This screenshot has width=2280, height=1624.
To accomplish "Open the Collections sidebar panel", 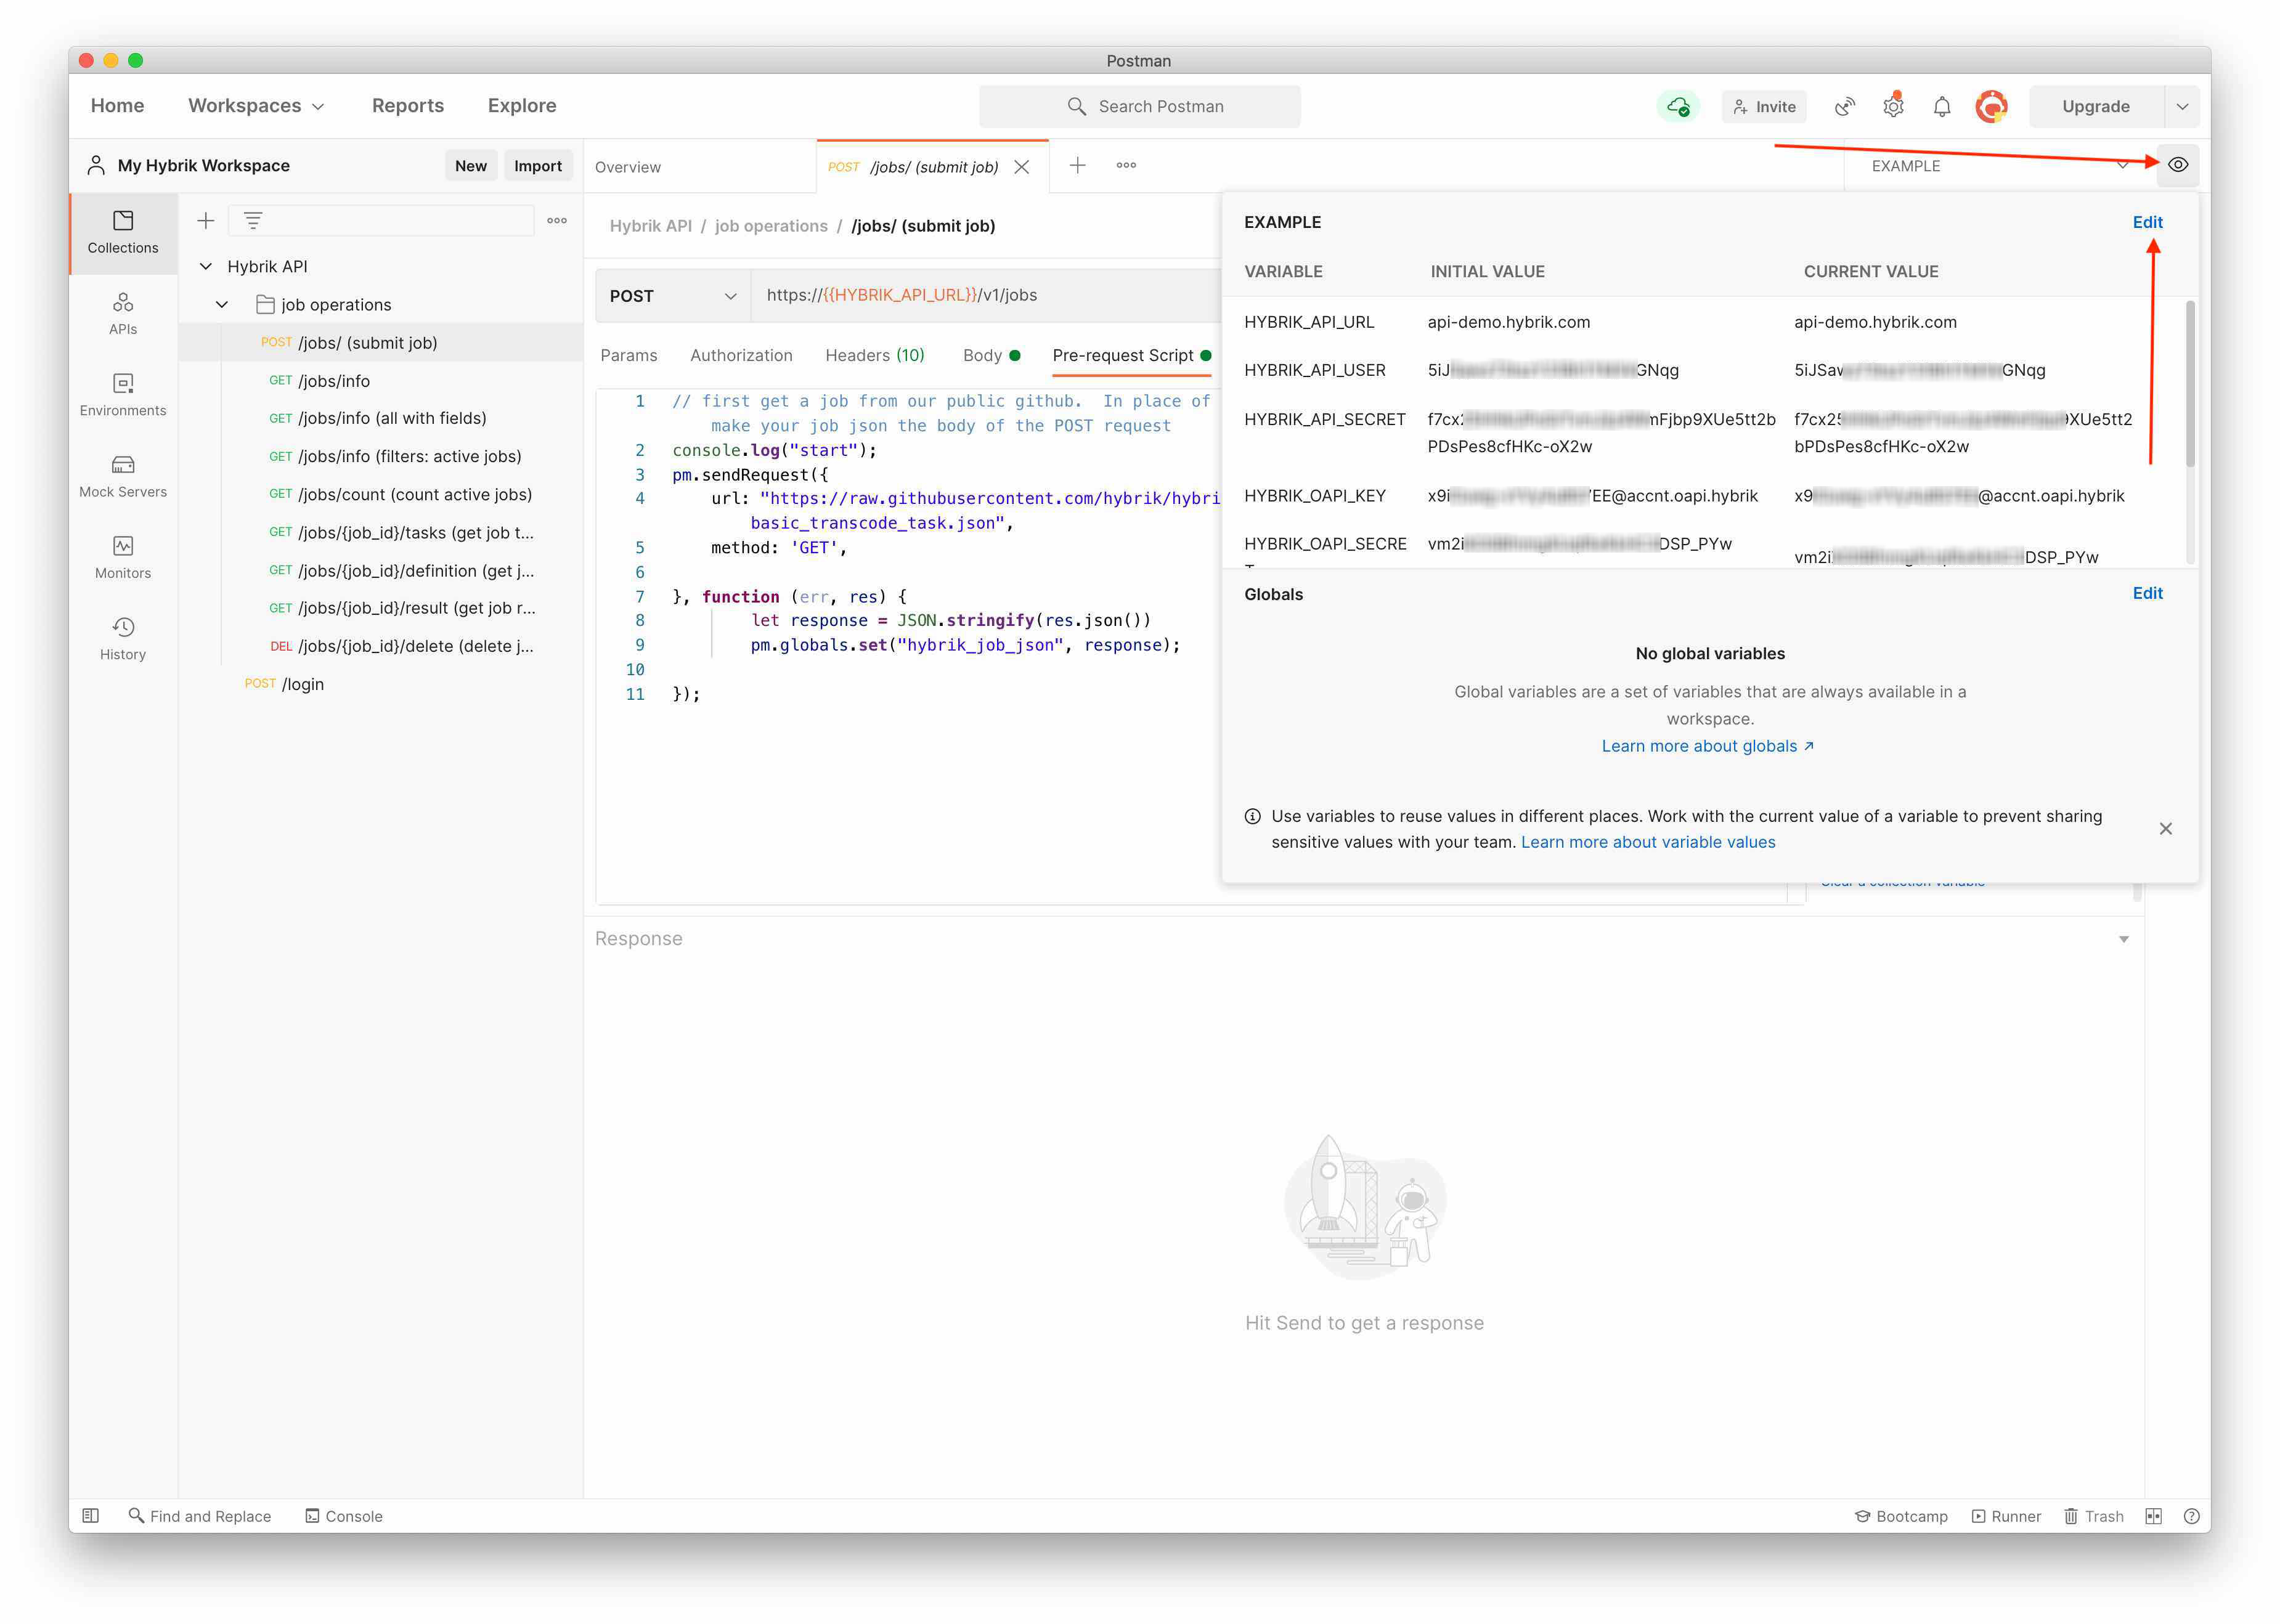I will click(x=122, y=232).
